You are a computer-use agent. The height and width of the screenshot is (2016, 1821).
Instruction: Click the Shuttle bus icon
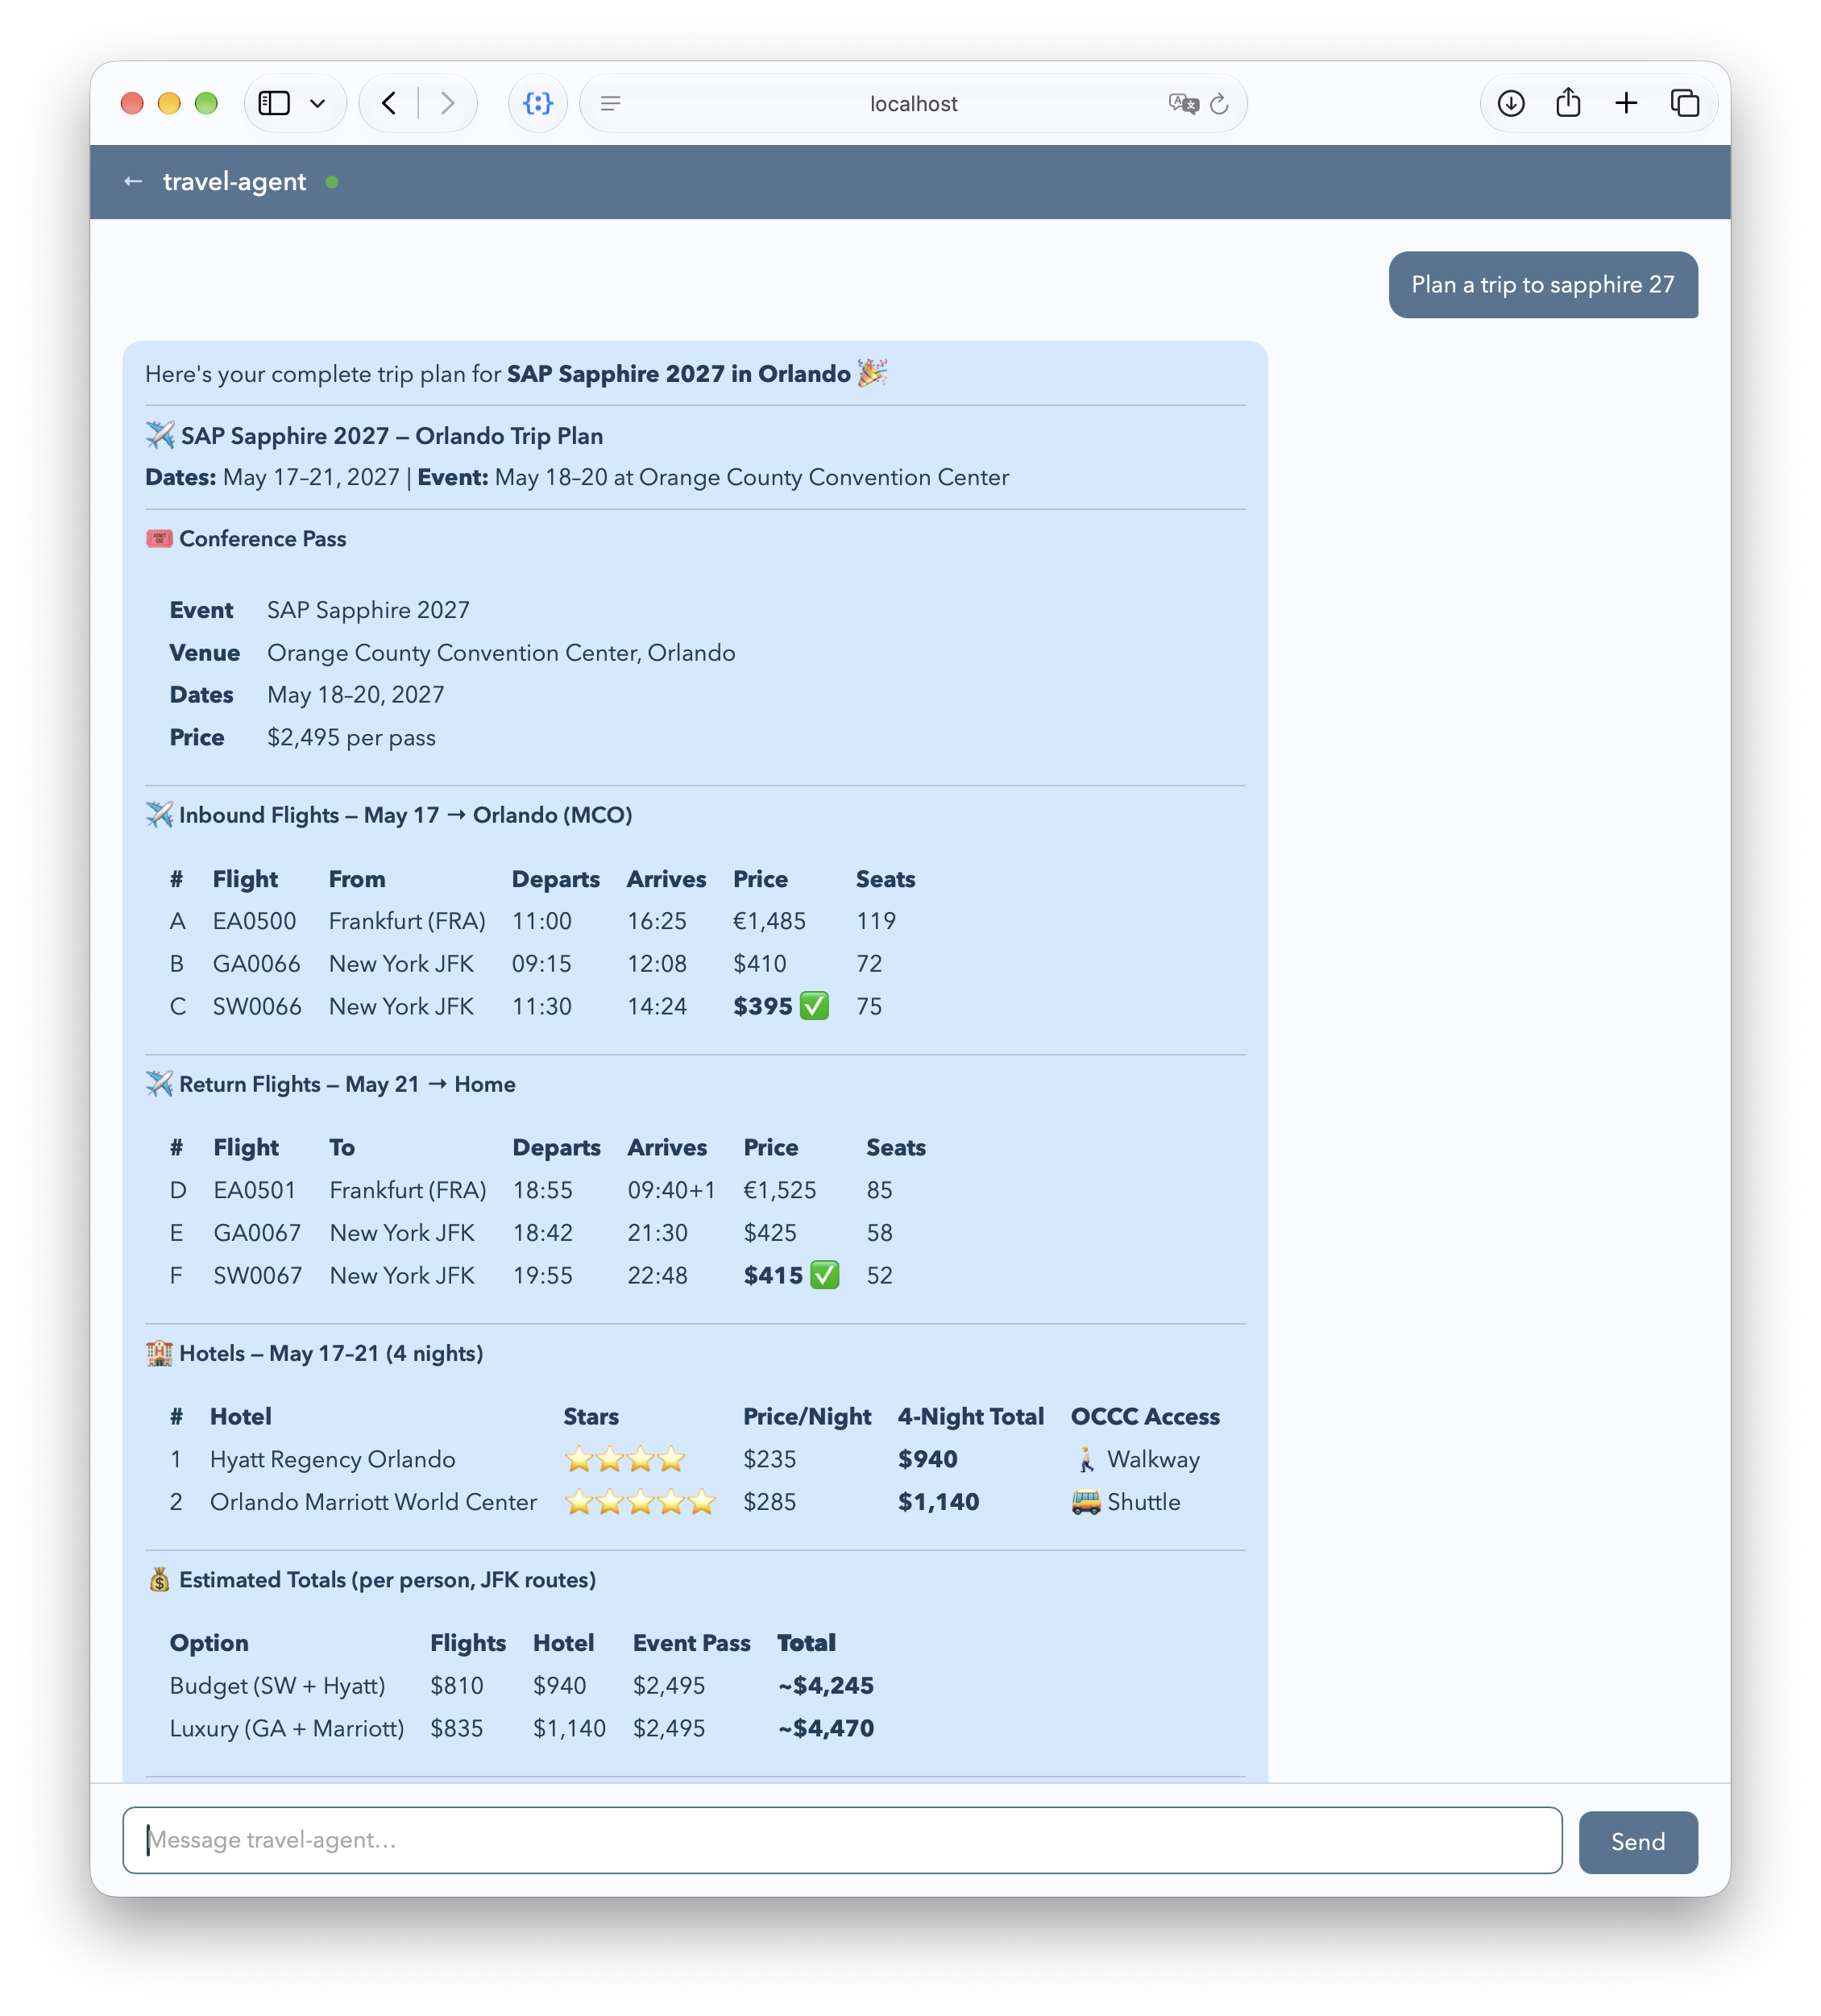(1085, 1501)
